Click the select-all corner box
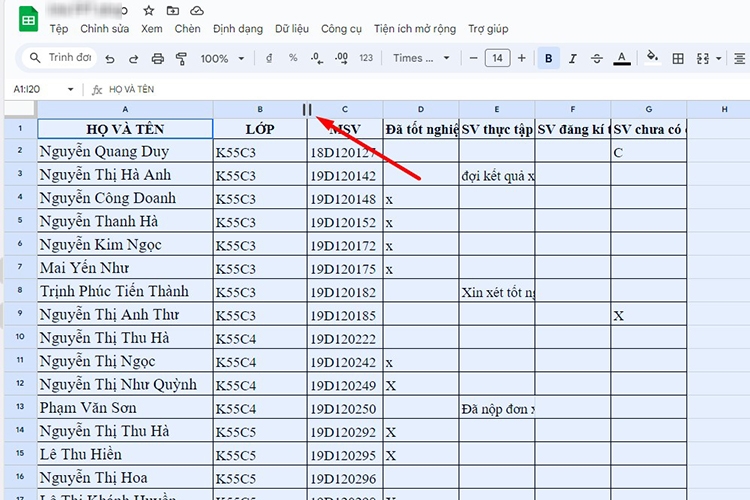Image resolution: width=750 pixels, height=500 pixels. 21,109
